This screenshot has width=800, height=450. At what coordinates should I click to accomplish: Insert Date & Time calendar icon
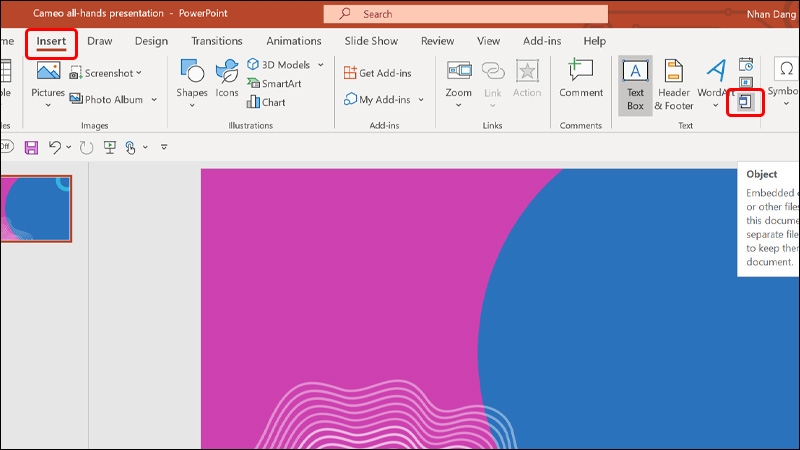point(746,65)
